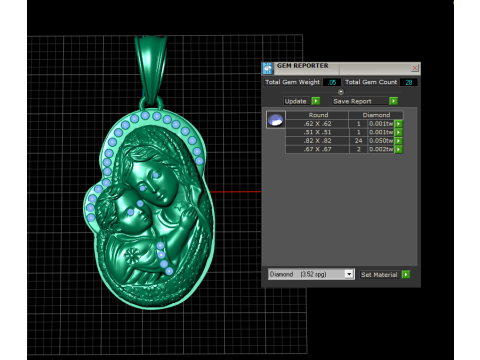Click the collapse toggle below gem totals
Viewport: 480px width, 360px height.
coord(341,91)
